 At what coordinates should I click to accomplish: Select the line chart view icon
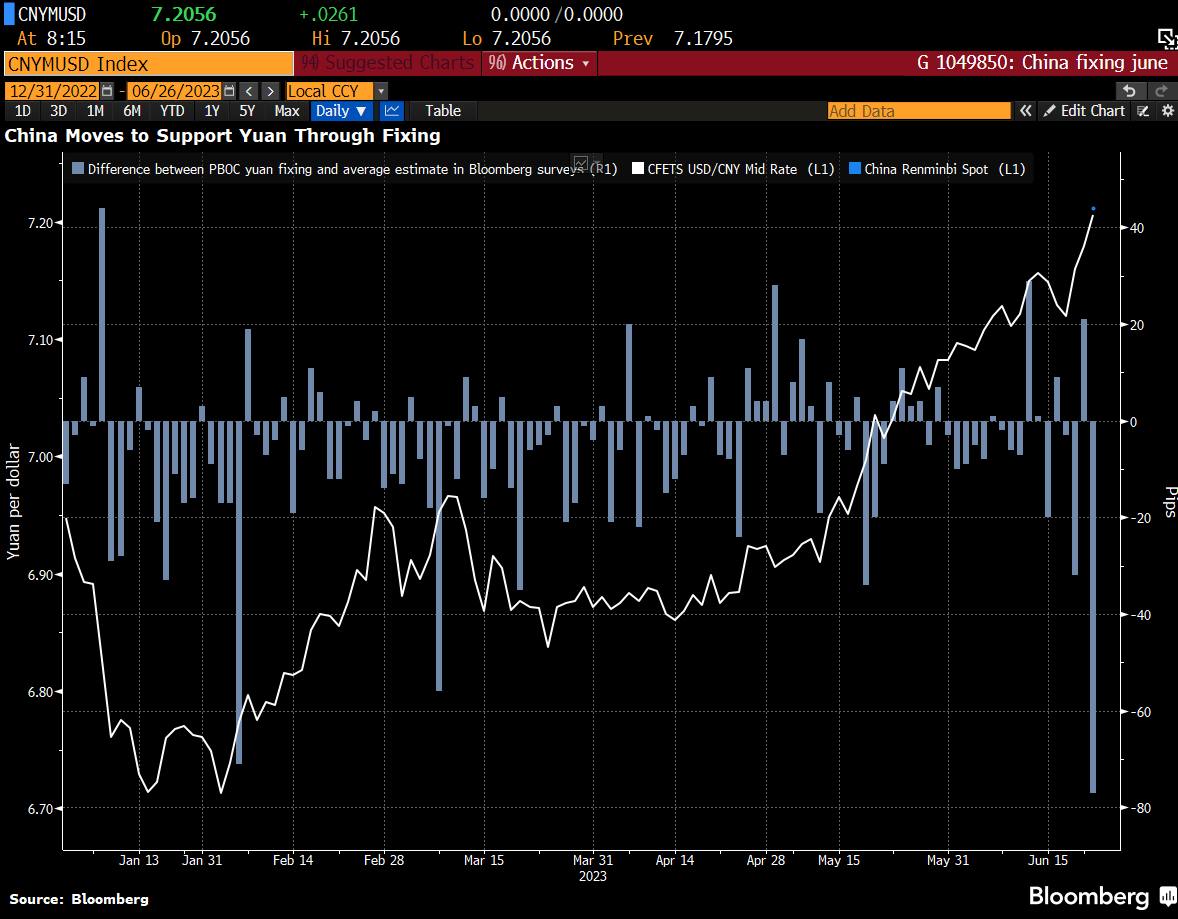391,111
